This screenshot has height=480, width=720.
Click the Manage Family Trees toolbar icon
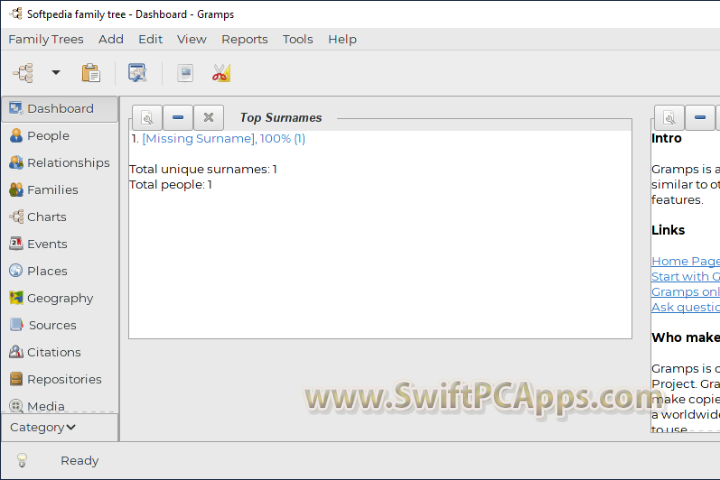(x=24, y=73)
